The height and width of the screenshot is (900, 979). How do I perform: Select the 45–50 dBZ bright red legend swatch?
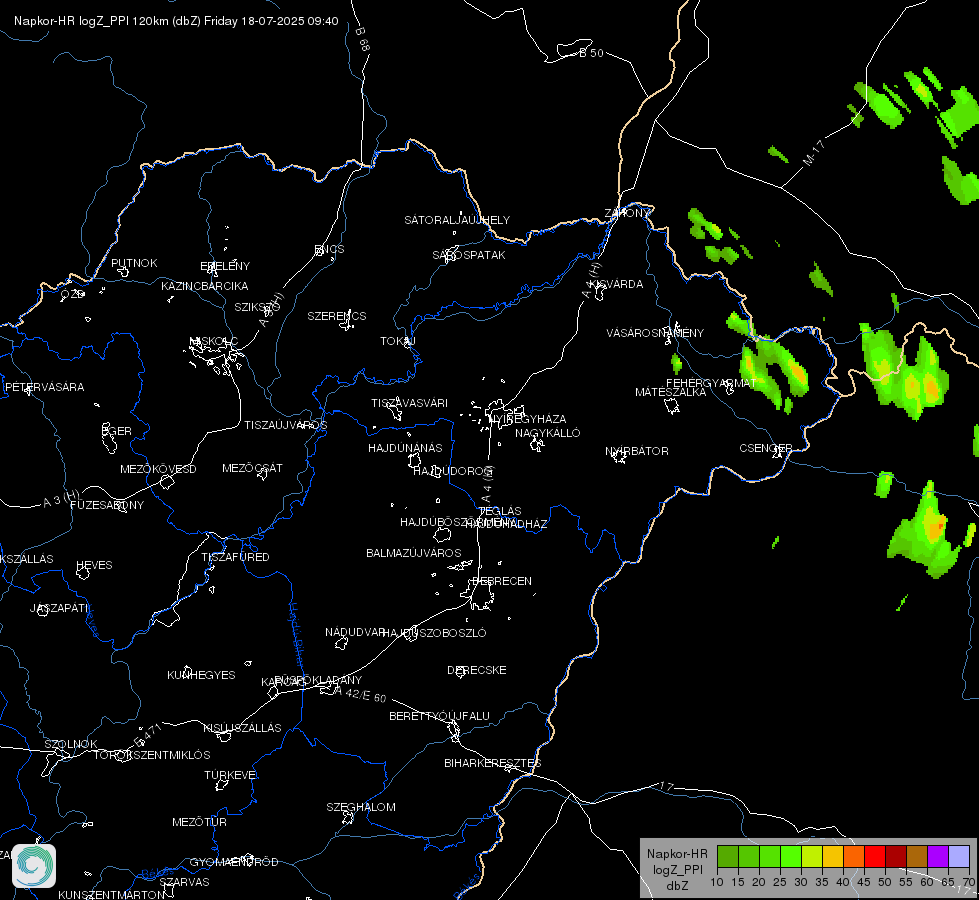tap(875, 856)
